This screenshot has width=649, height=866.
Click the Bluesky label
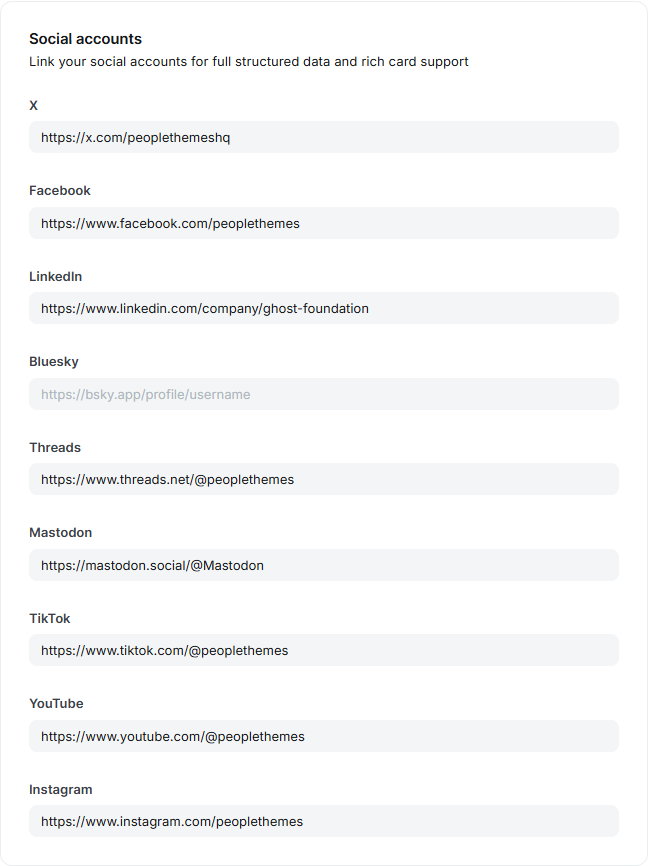click(54, 362)
